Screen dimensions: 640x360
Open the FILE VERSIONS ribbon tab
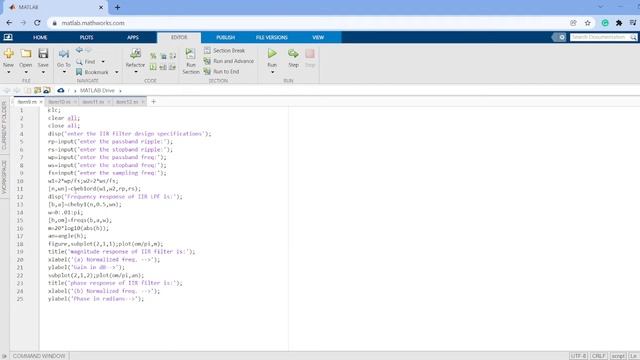click(x=271, y=37)
